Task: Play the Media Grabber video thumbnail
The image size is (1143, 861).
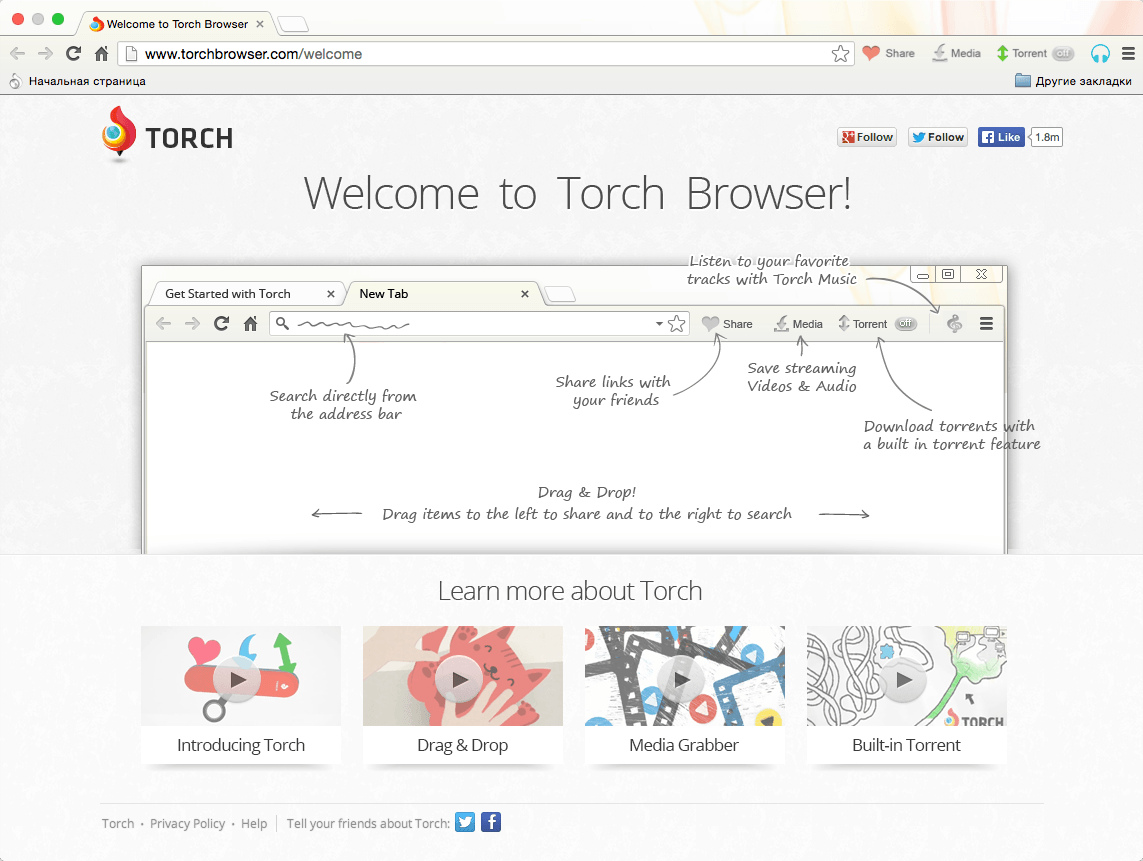Action: 682,679
